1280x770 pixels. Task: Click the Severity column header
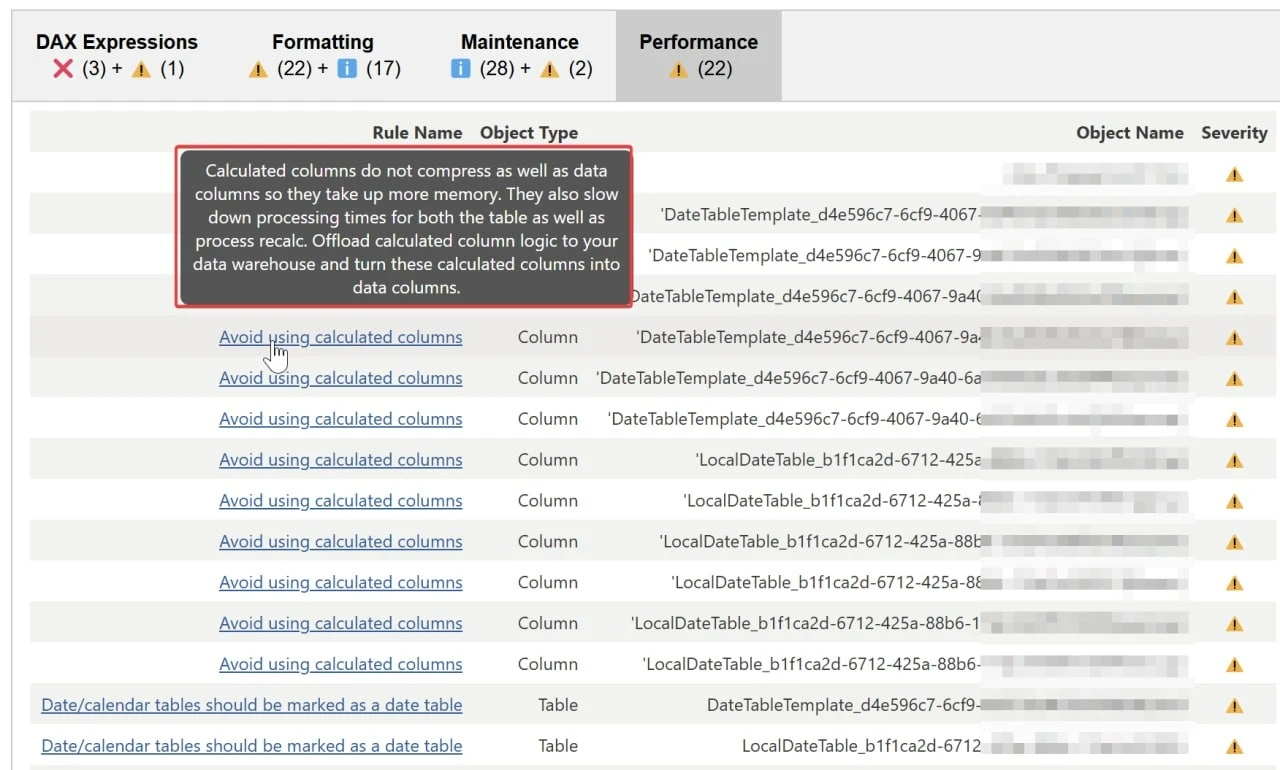pyautogui.click(x=1234, y=133)
